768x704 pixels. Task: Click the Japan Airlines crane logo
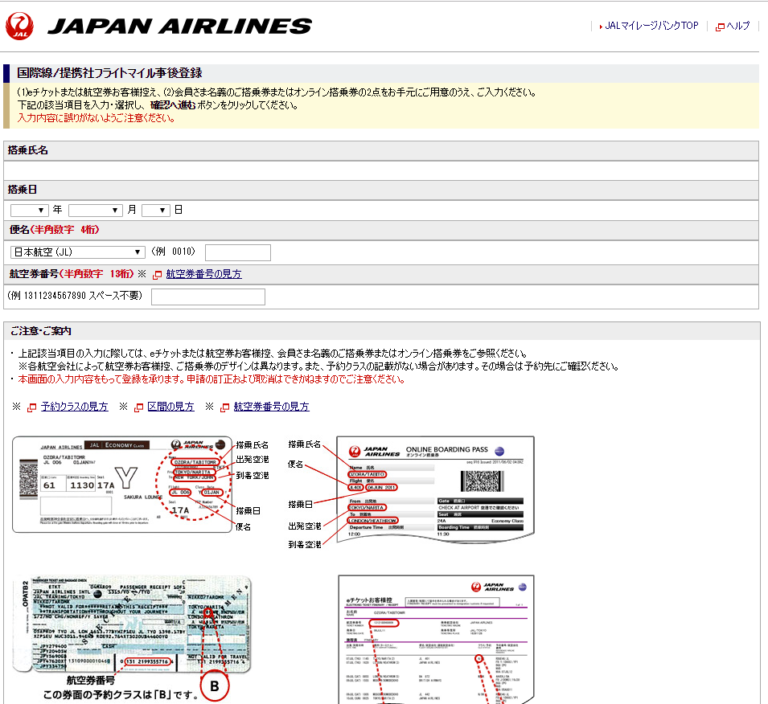click(22, 26)
